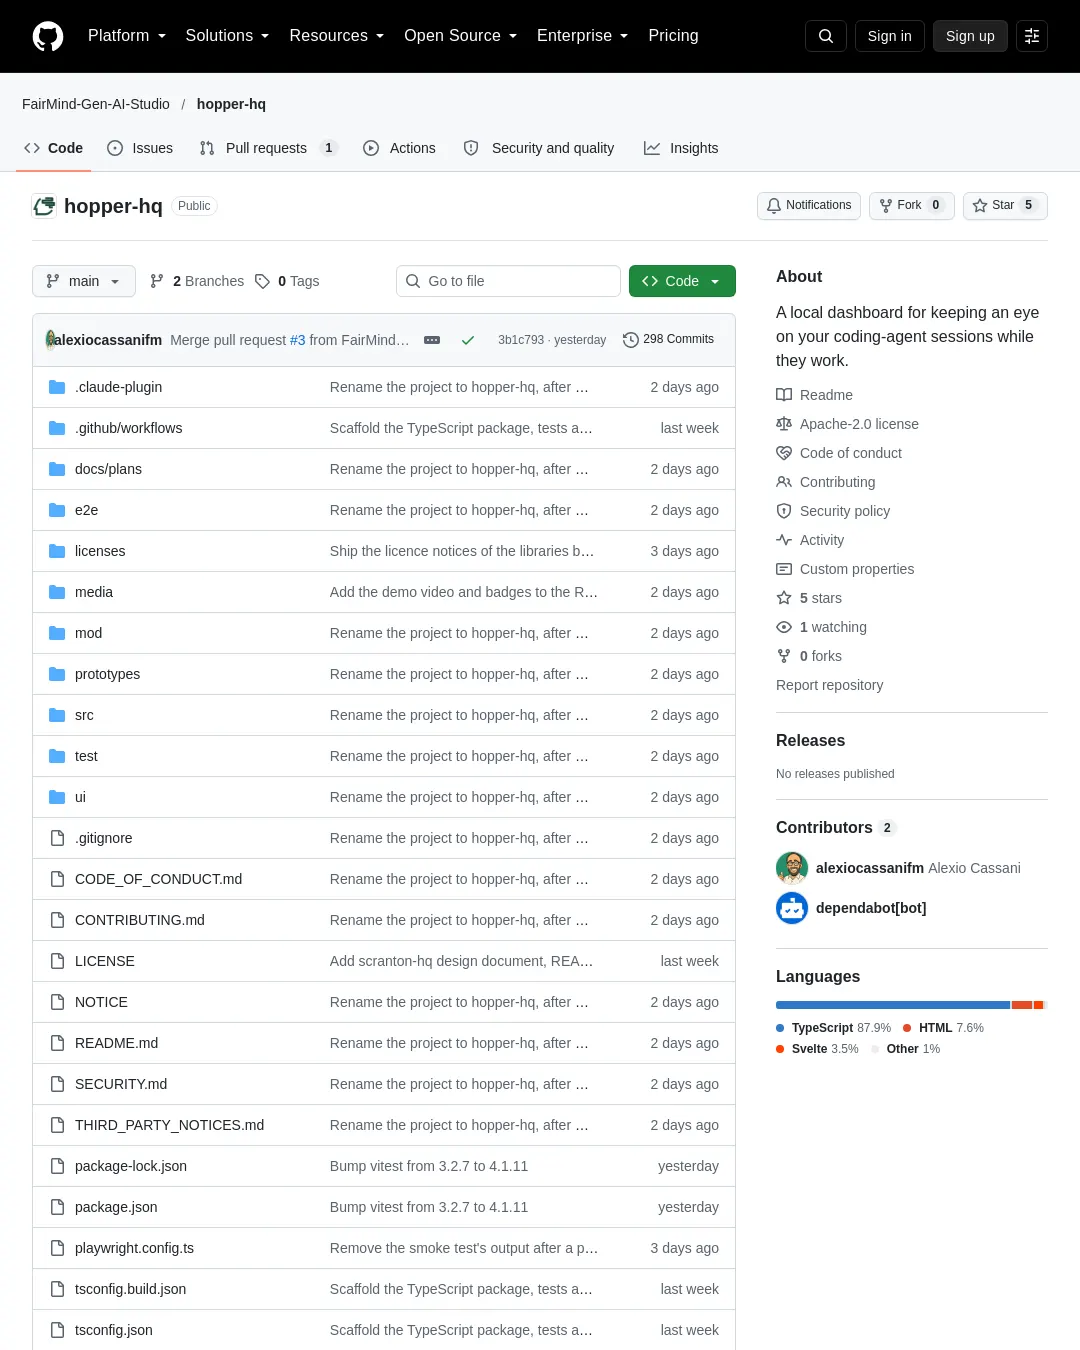Open the 5 stars link

tap(809, 598)
